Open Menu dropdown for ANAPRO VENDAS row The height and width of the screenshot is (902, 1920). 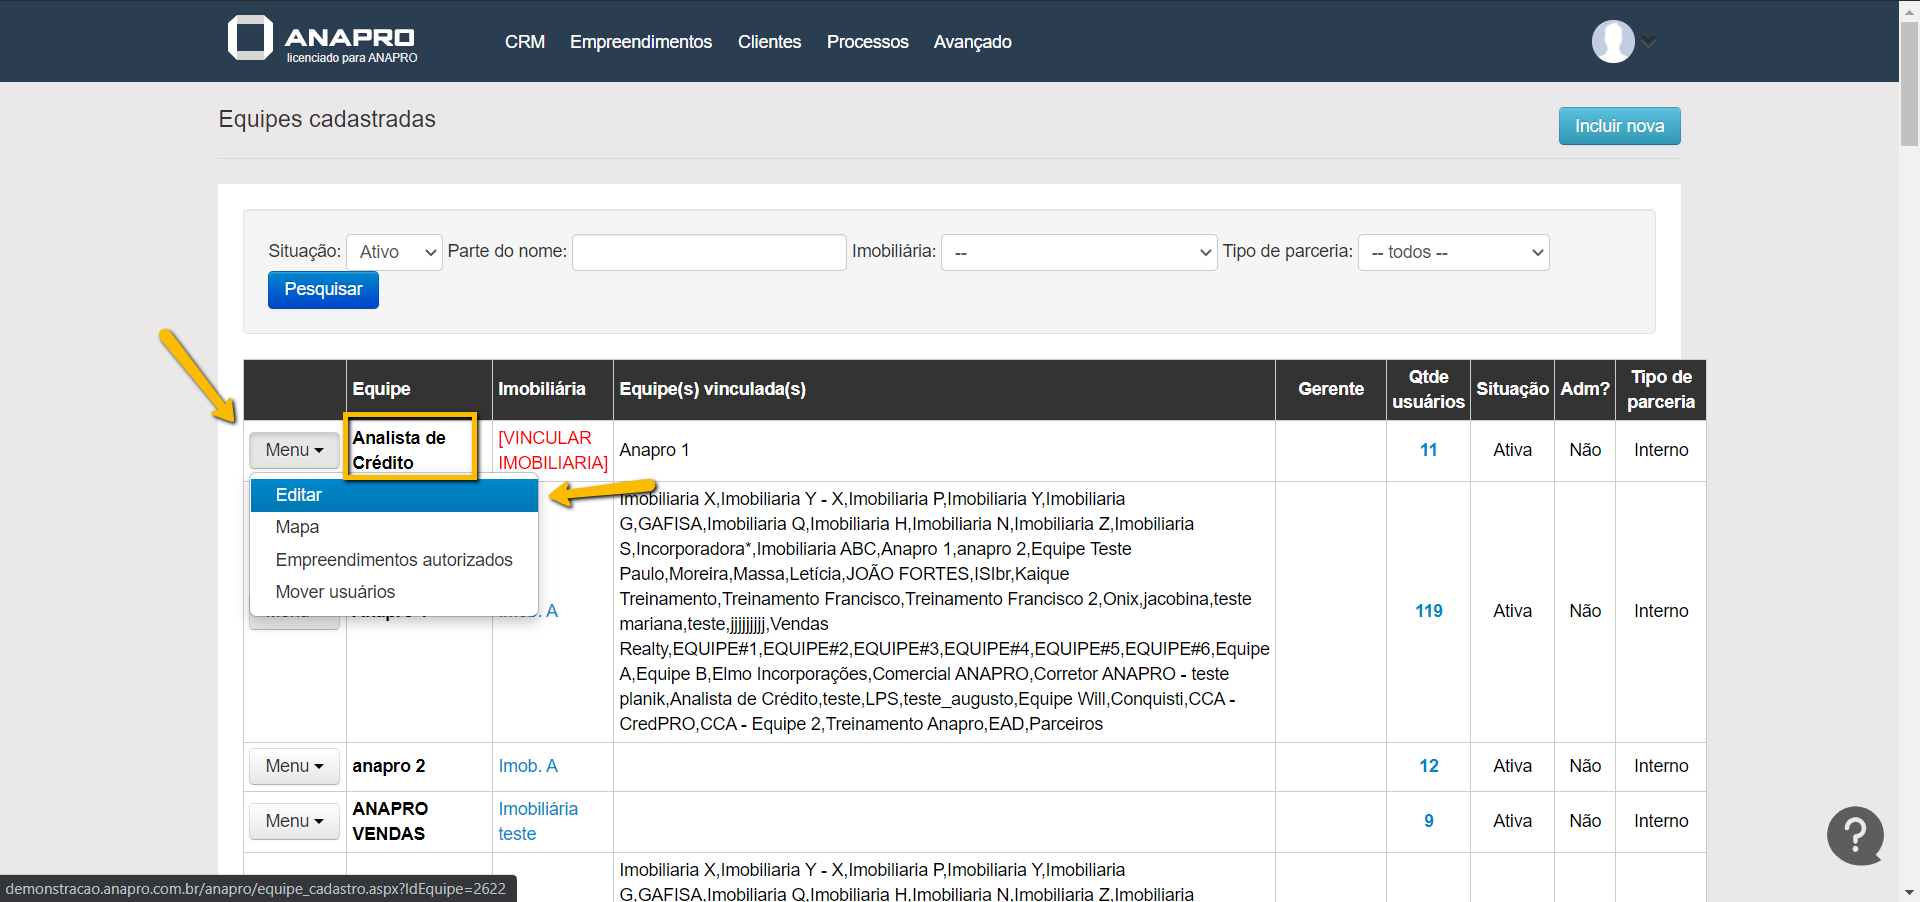click(294, 821)
